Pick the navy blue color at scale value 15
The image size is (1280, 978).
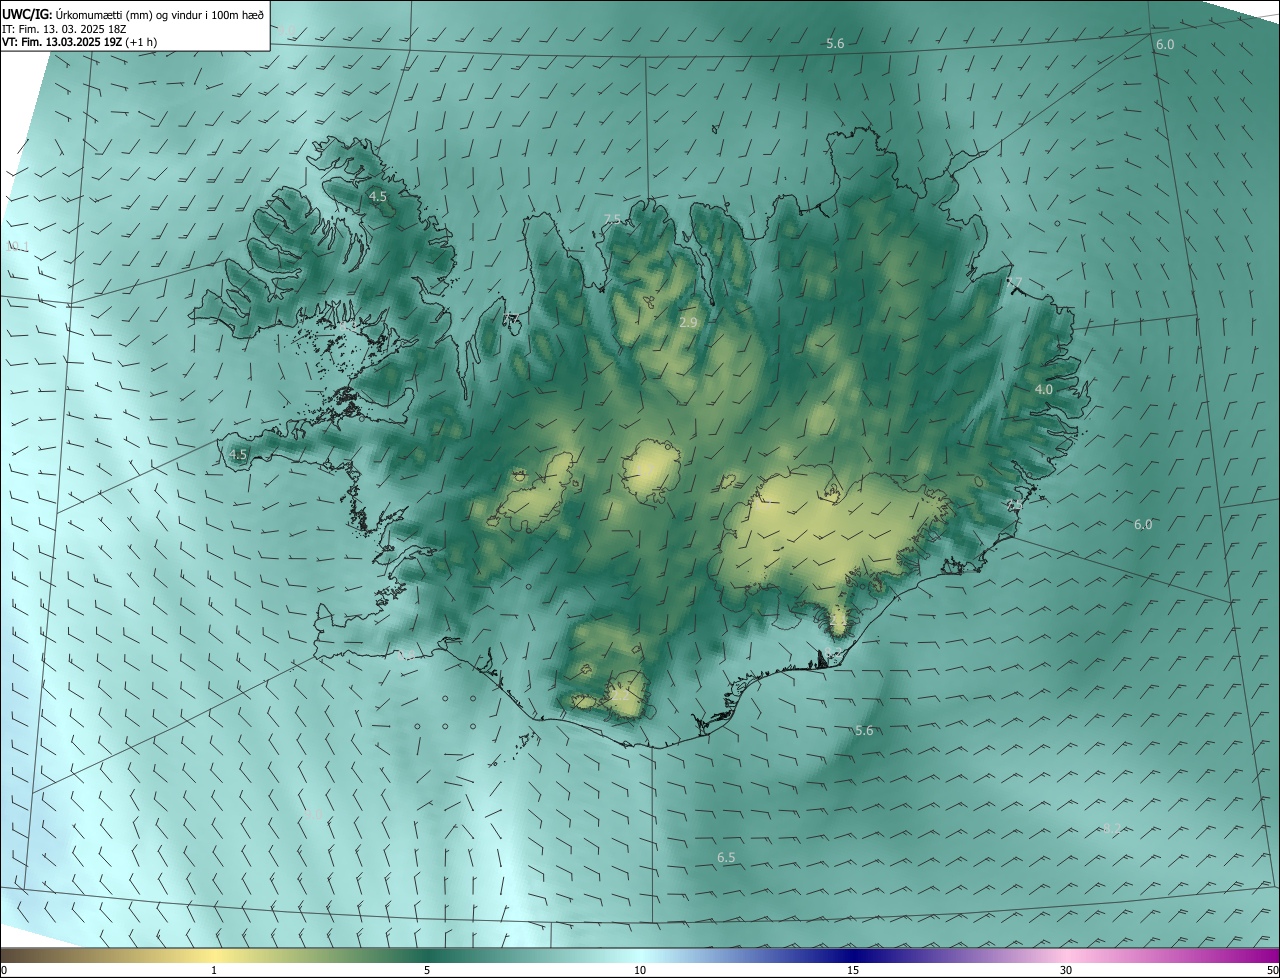853,956
